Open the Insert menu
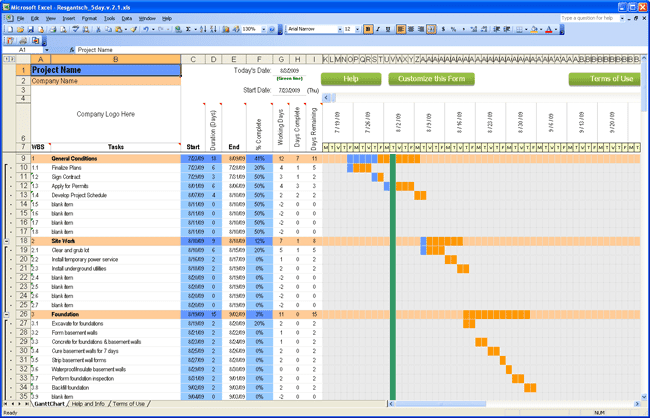The image size is (650, 418). coord(69,19)
